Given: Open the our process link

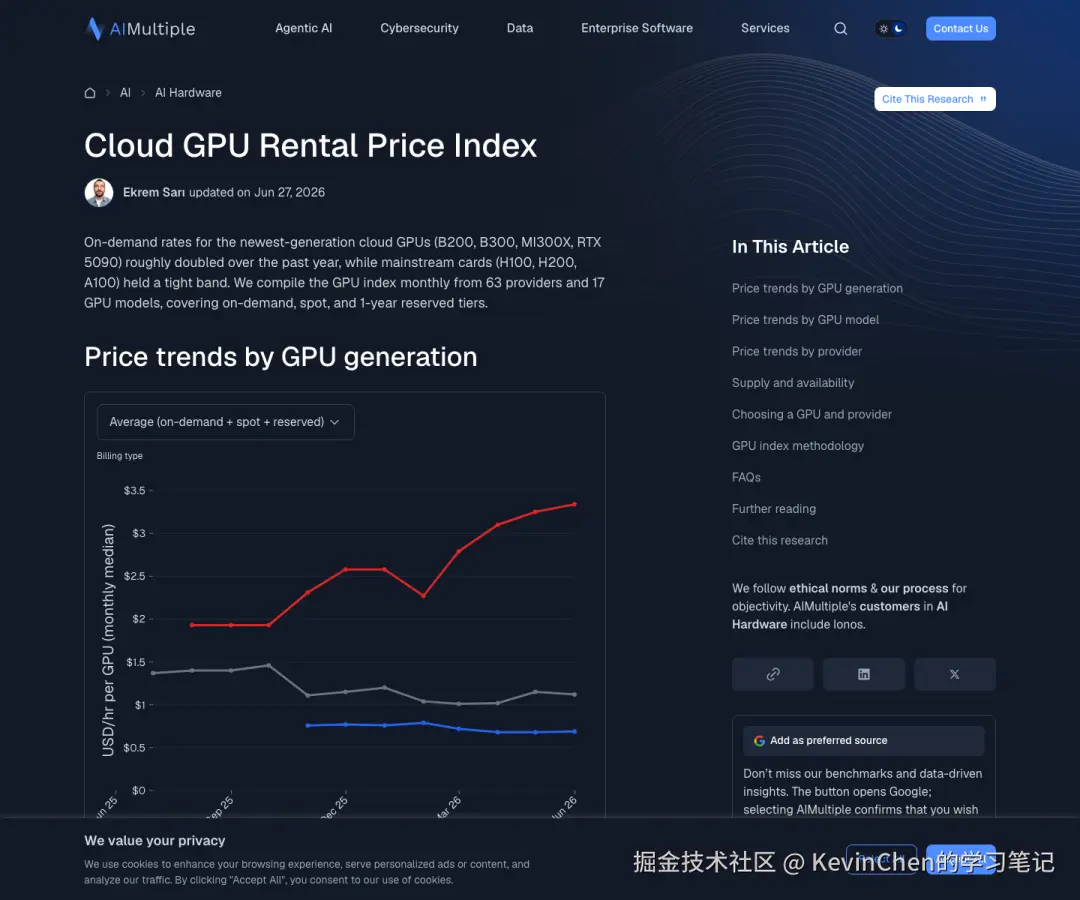Looking at the screenshot, I should pyautogui.click(x=915, y=588).
